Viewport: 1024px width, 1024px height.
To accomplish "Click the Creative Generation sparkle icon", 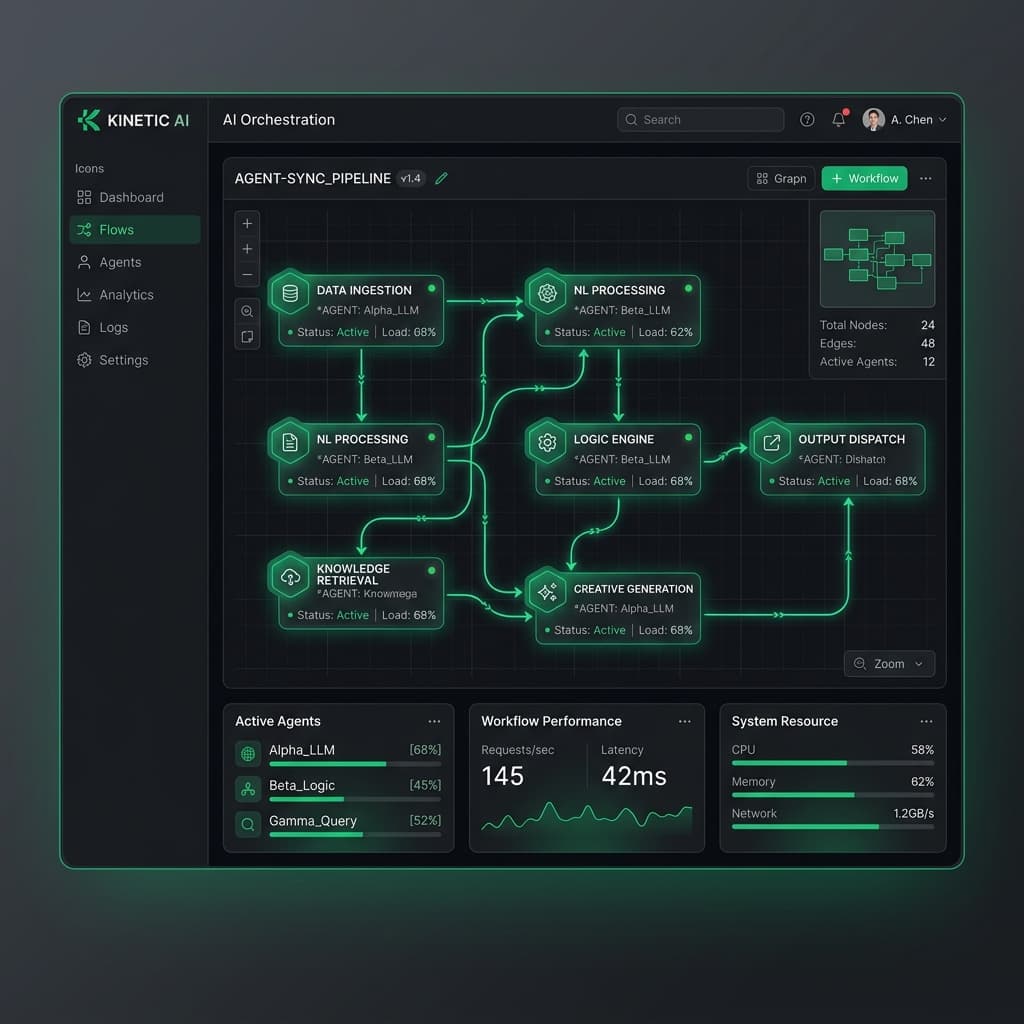I will click(547, 592).
